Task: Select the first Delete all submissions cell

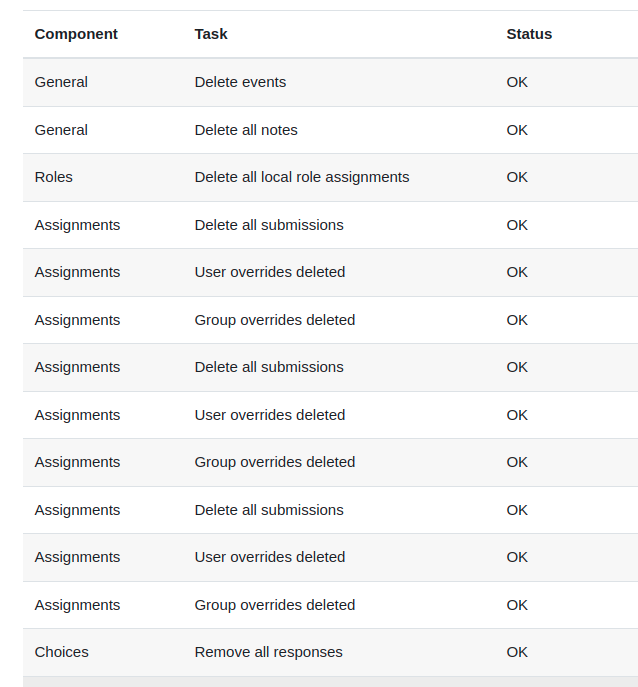Action: point(269,225)
